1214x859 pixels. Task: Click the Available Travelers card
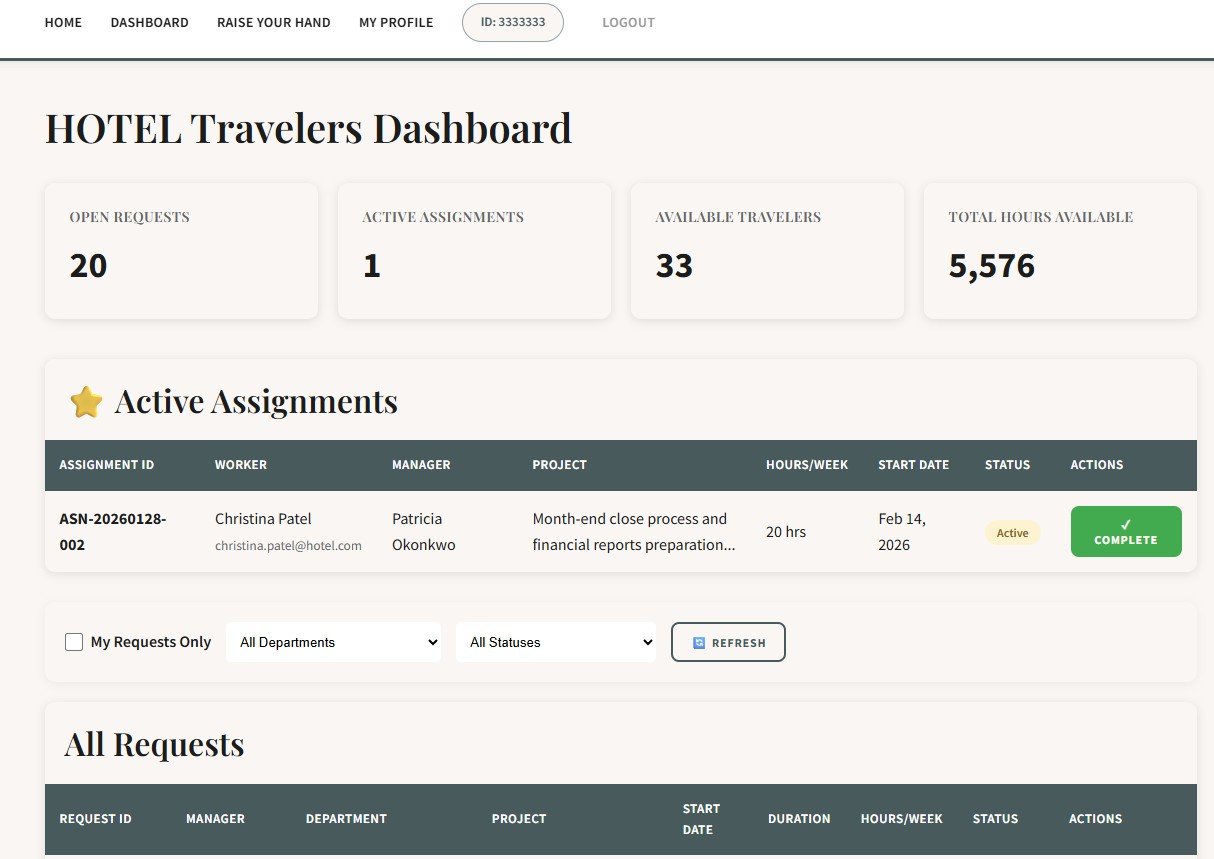pos(767,251)
